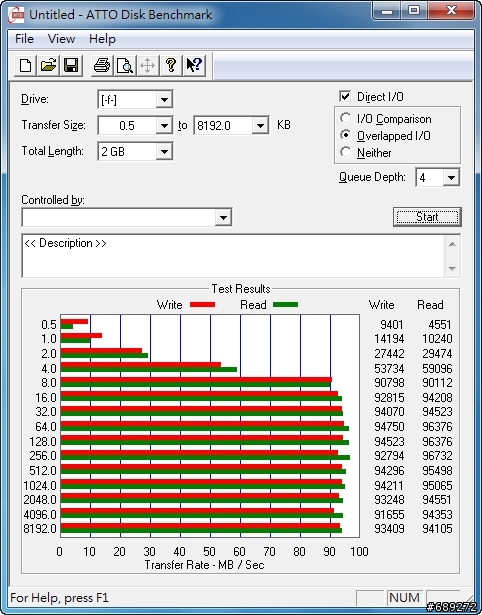
Task: Click the read value 96732
Action: coord(437,456)
